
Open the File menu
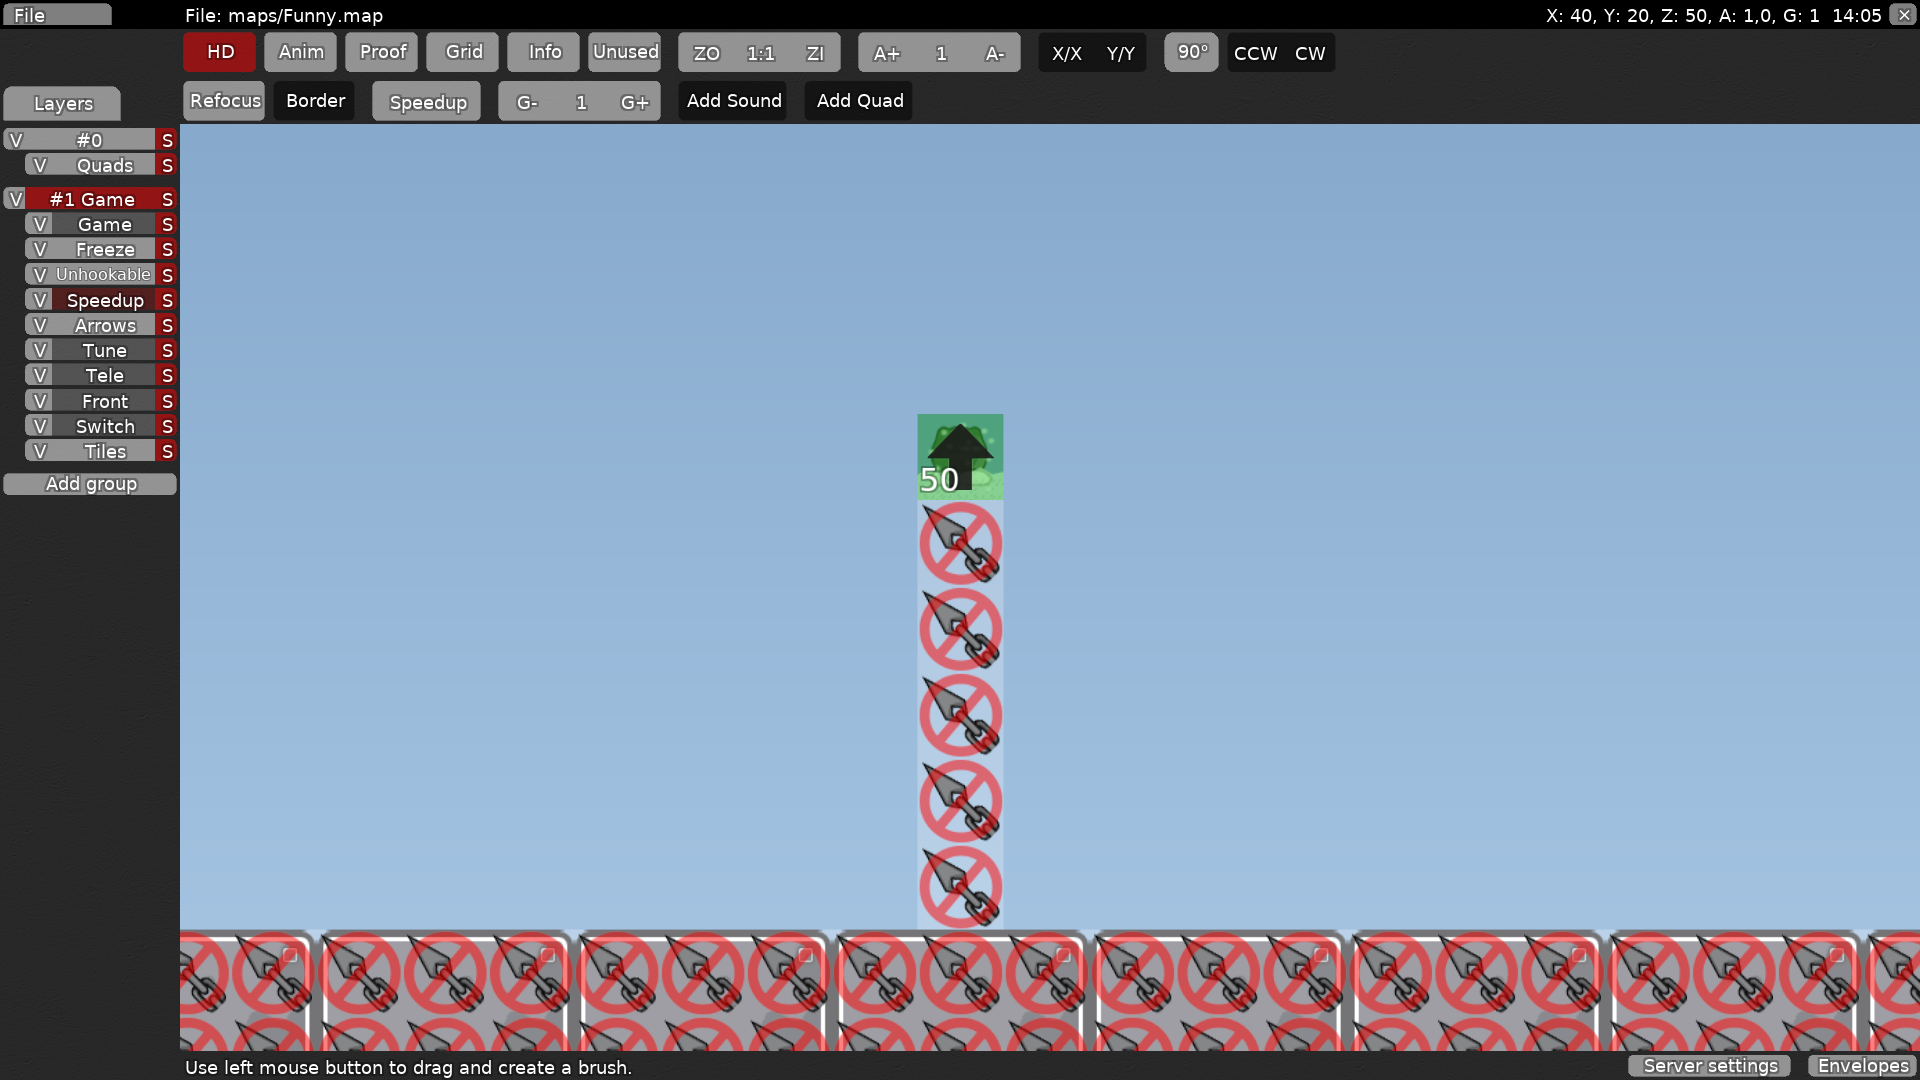click(x=56, y=15)
